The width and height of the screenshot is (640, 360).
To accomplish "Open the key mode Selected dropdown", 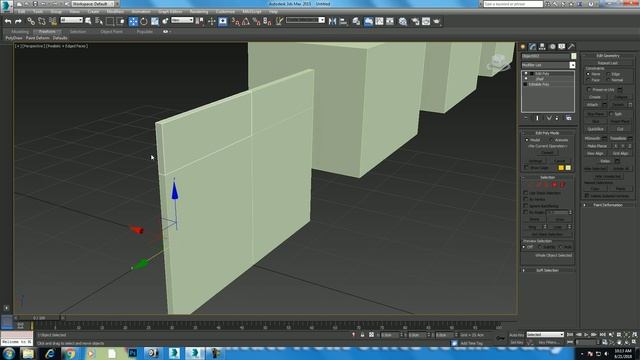I will click(x=545, y=335).
